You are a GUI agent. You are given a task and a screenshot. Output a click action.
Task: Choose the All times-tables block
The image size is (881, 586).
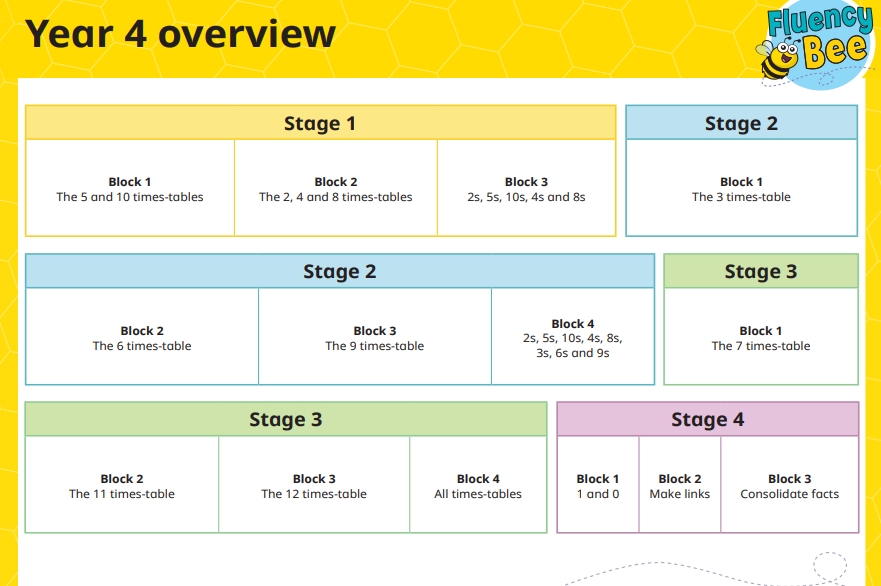click(x=478, y=486)
